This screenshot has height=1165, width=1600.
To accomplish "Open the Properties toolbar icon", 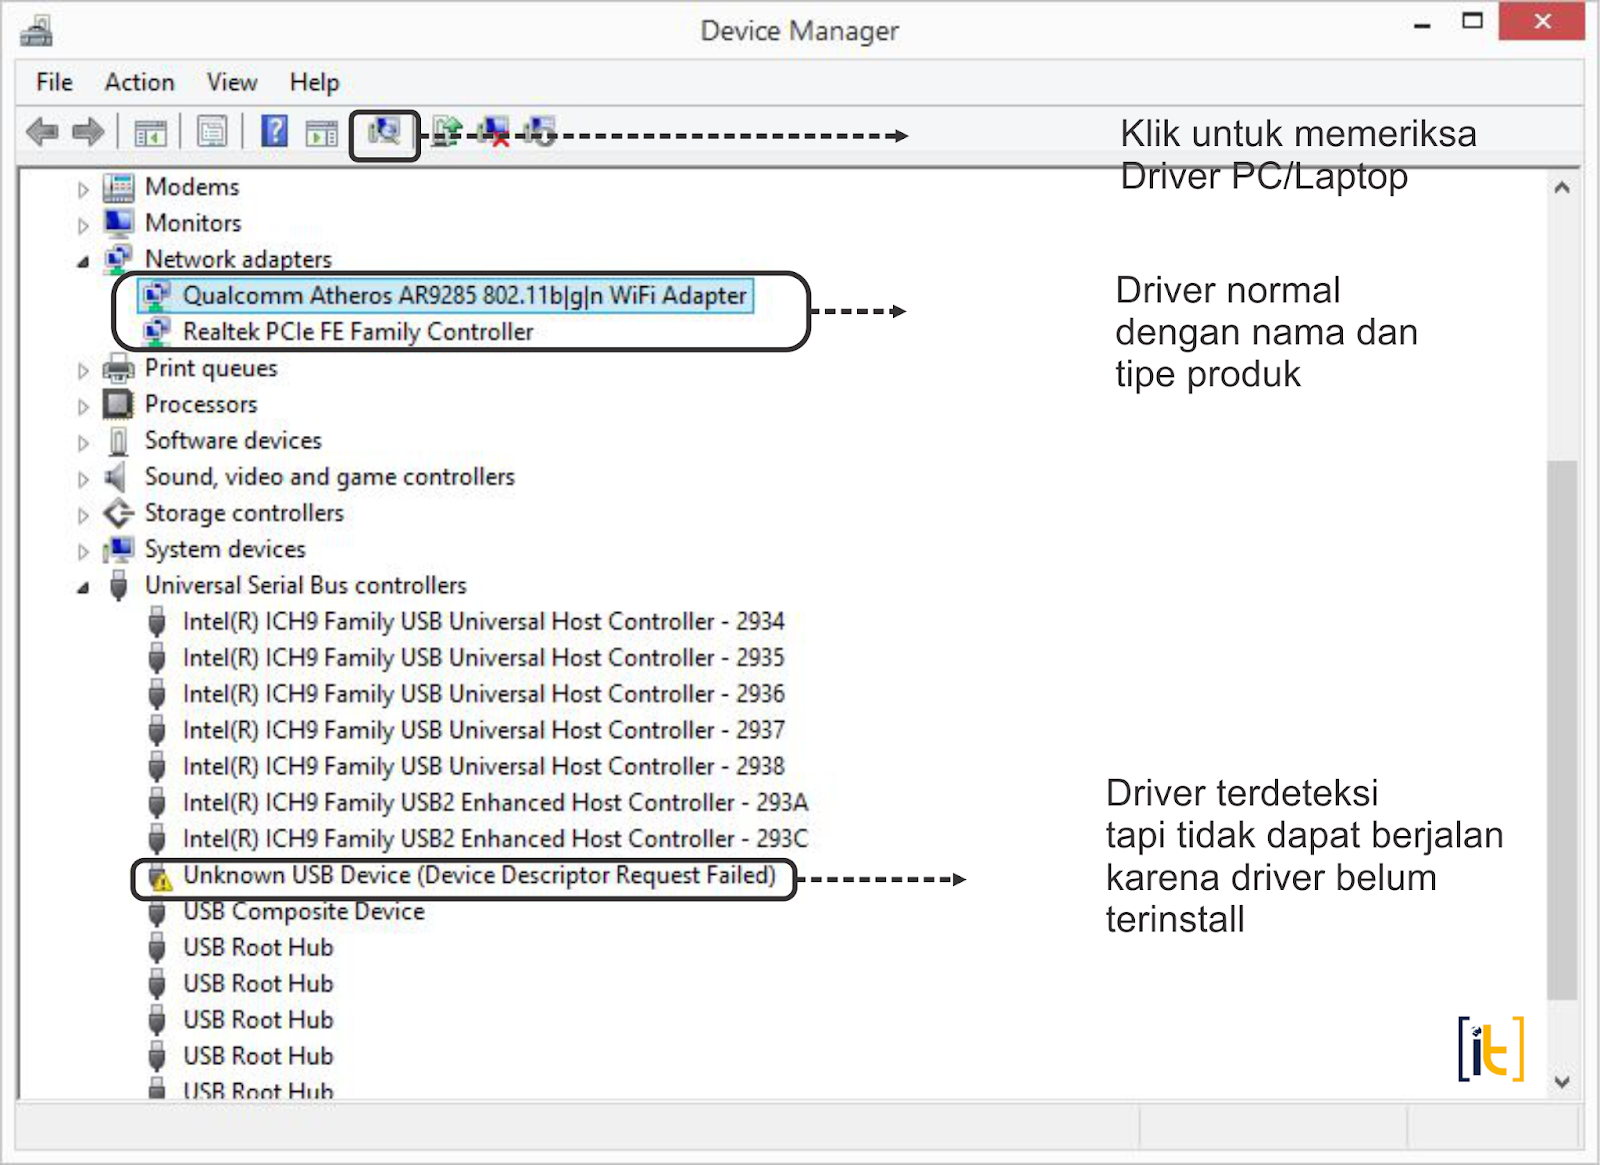I will (212, 131).
